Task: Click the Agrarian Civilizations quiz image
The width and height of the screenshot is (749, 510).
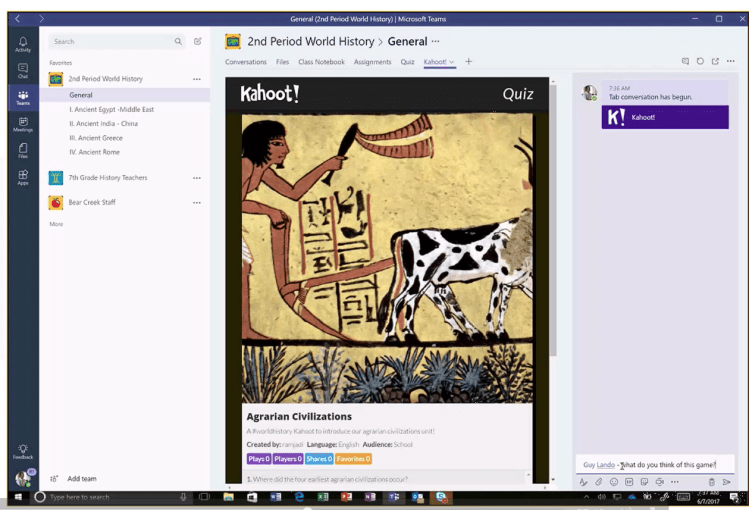Action: (387, 258)
